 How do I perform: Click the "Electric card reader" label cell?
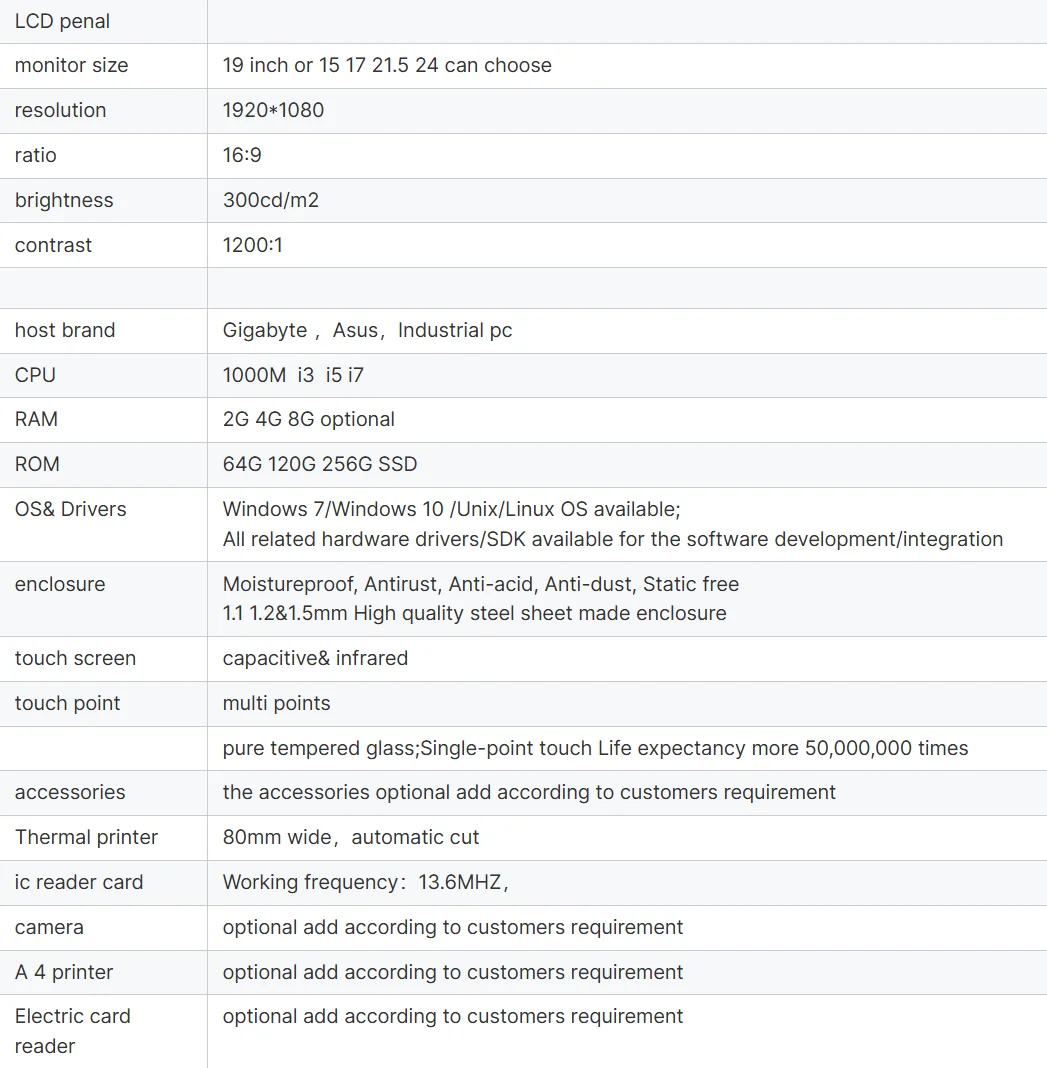coord(72,1031)
